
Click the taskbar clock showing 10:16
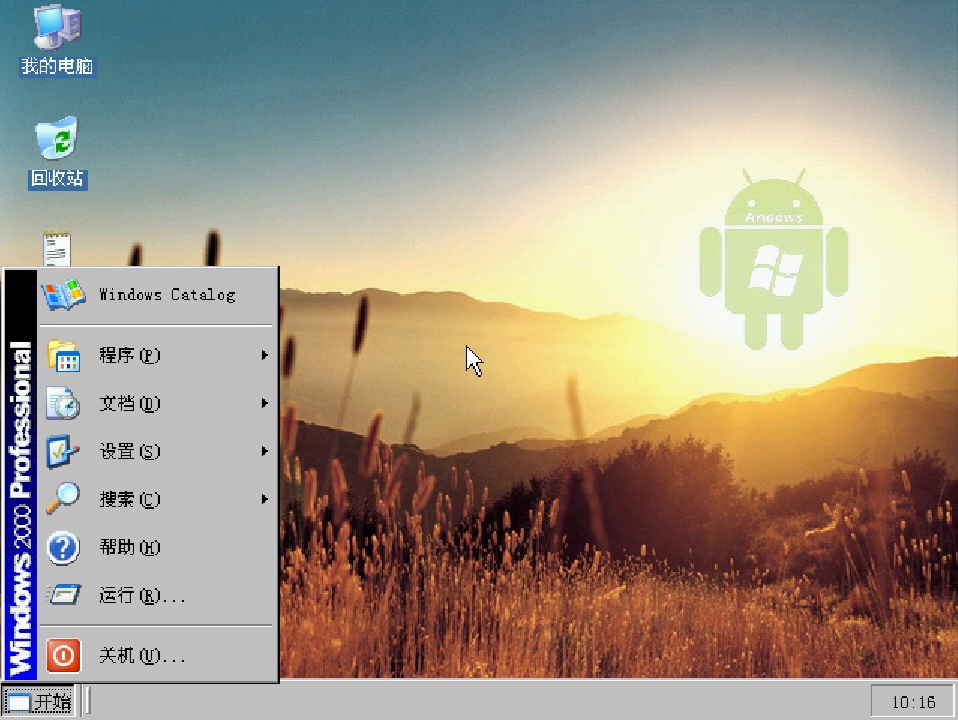tap(913, 702)
